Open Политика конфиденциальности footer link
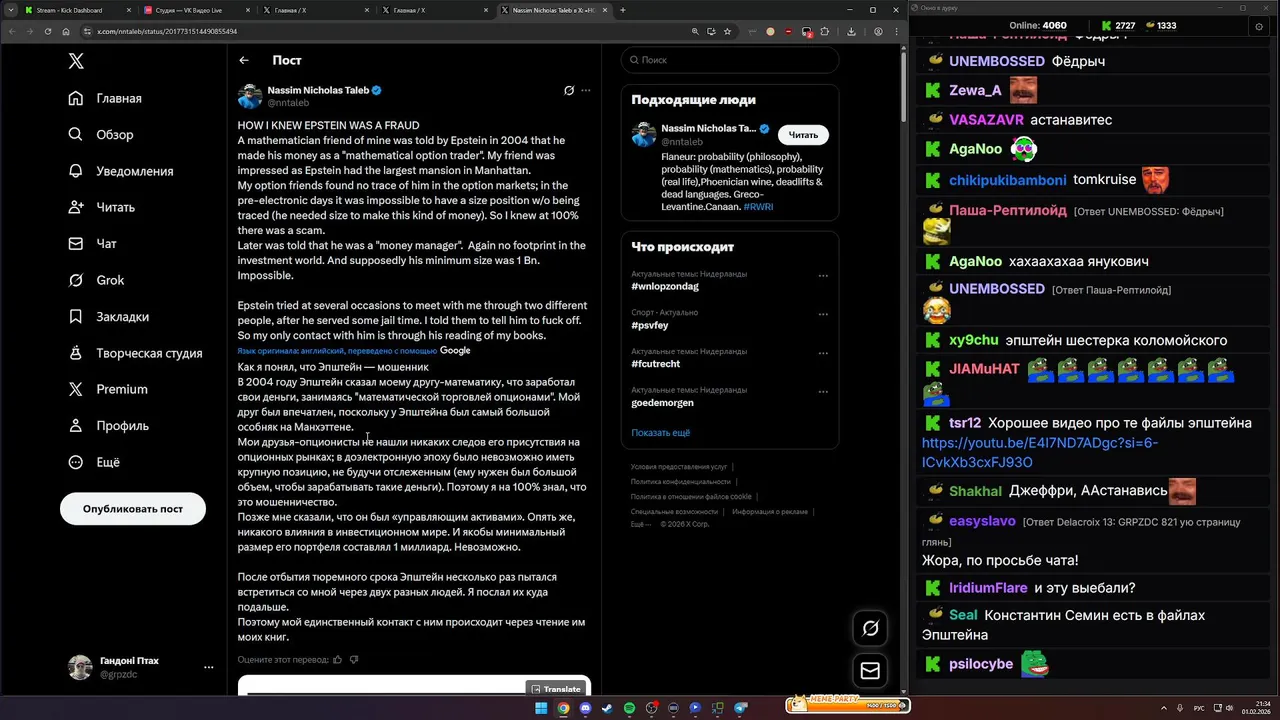Image resolution: width=1280 pixels, height=720 pixels. click(681, 482)
